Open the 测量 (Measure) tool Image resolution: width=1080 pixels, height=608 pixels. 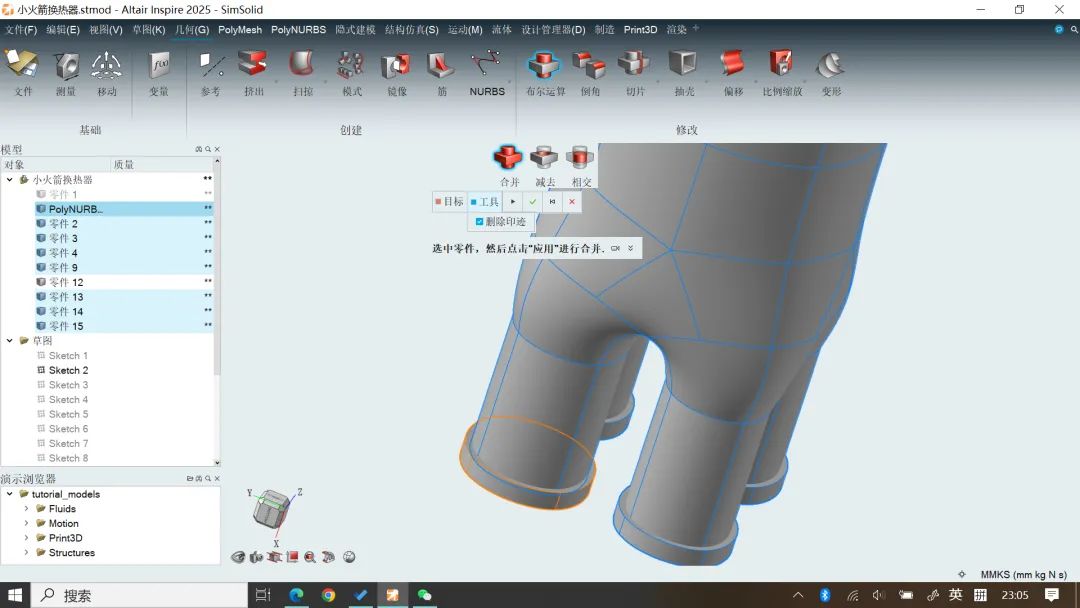pos(66,67)
